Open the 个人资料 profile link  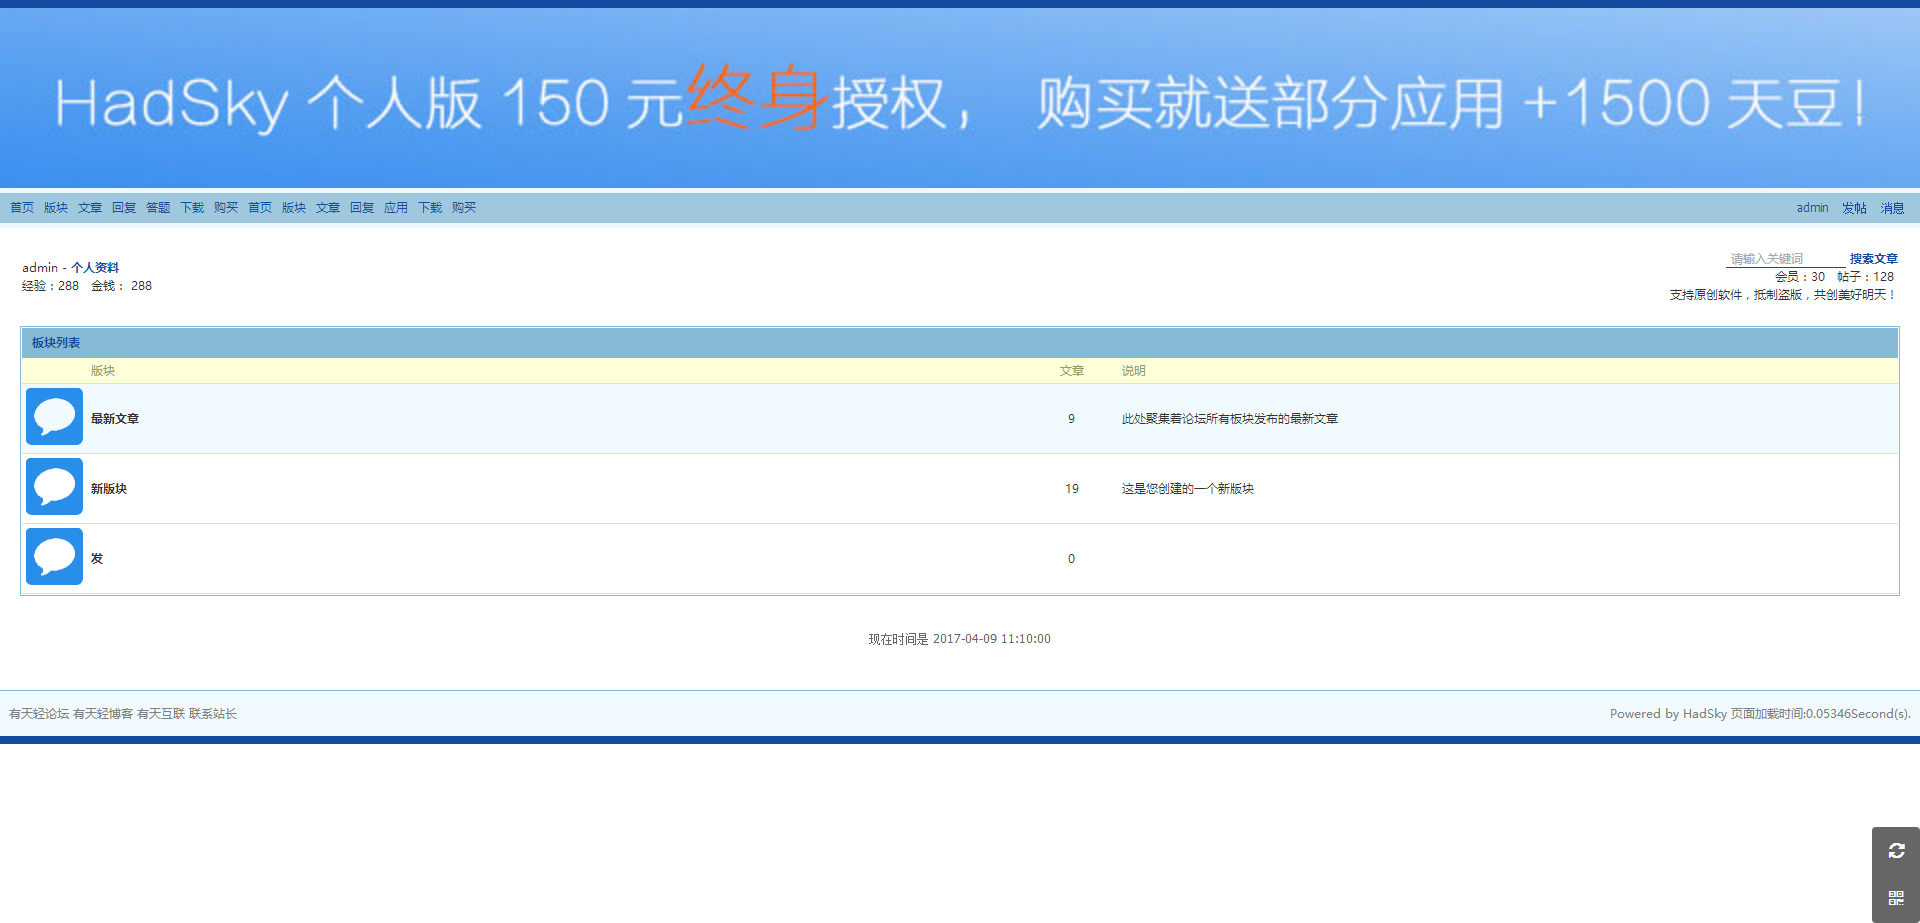coord(95,268)
